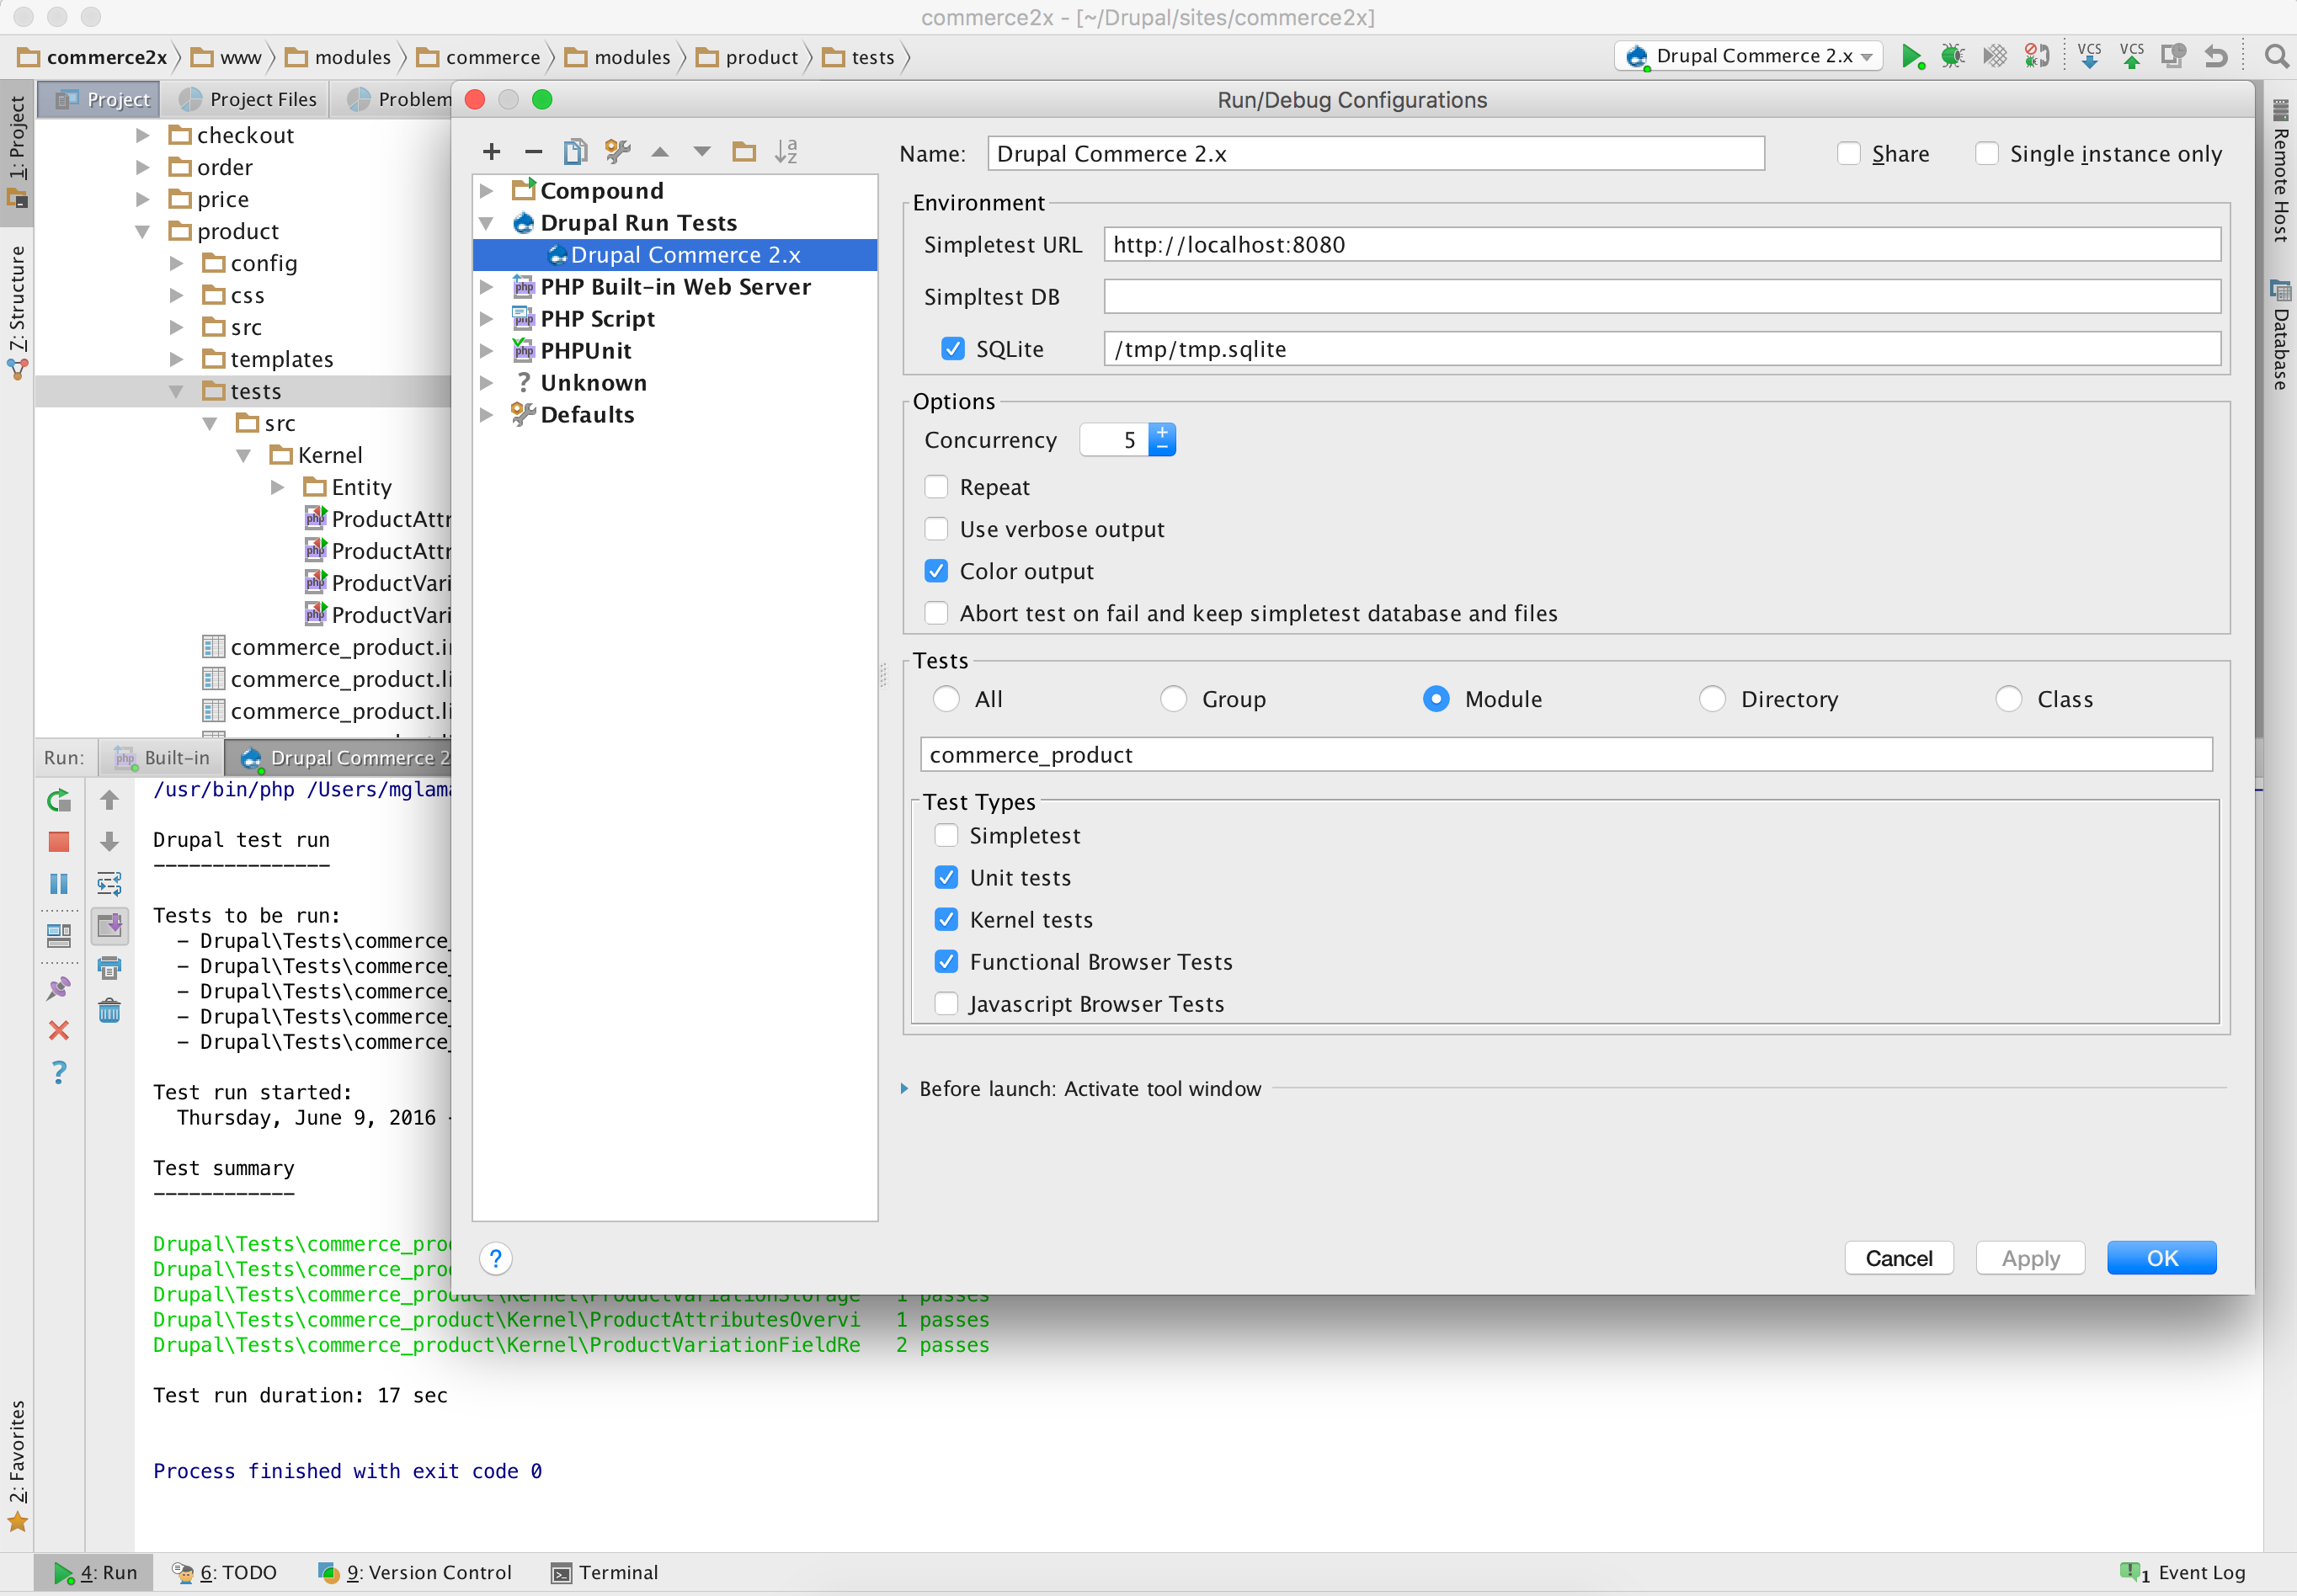
Task: Enable the Kernel tests checkbox
Action: tap(948, 919)
